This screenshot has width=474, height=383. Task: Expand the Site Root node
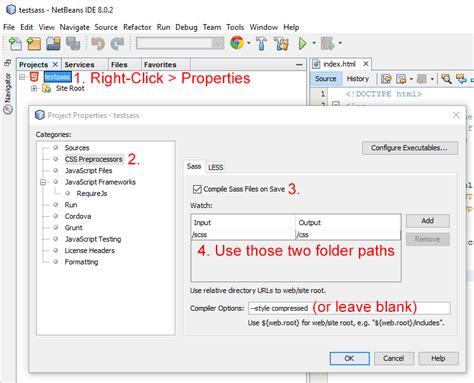click(34, 88)
